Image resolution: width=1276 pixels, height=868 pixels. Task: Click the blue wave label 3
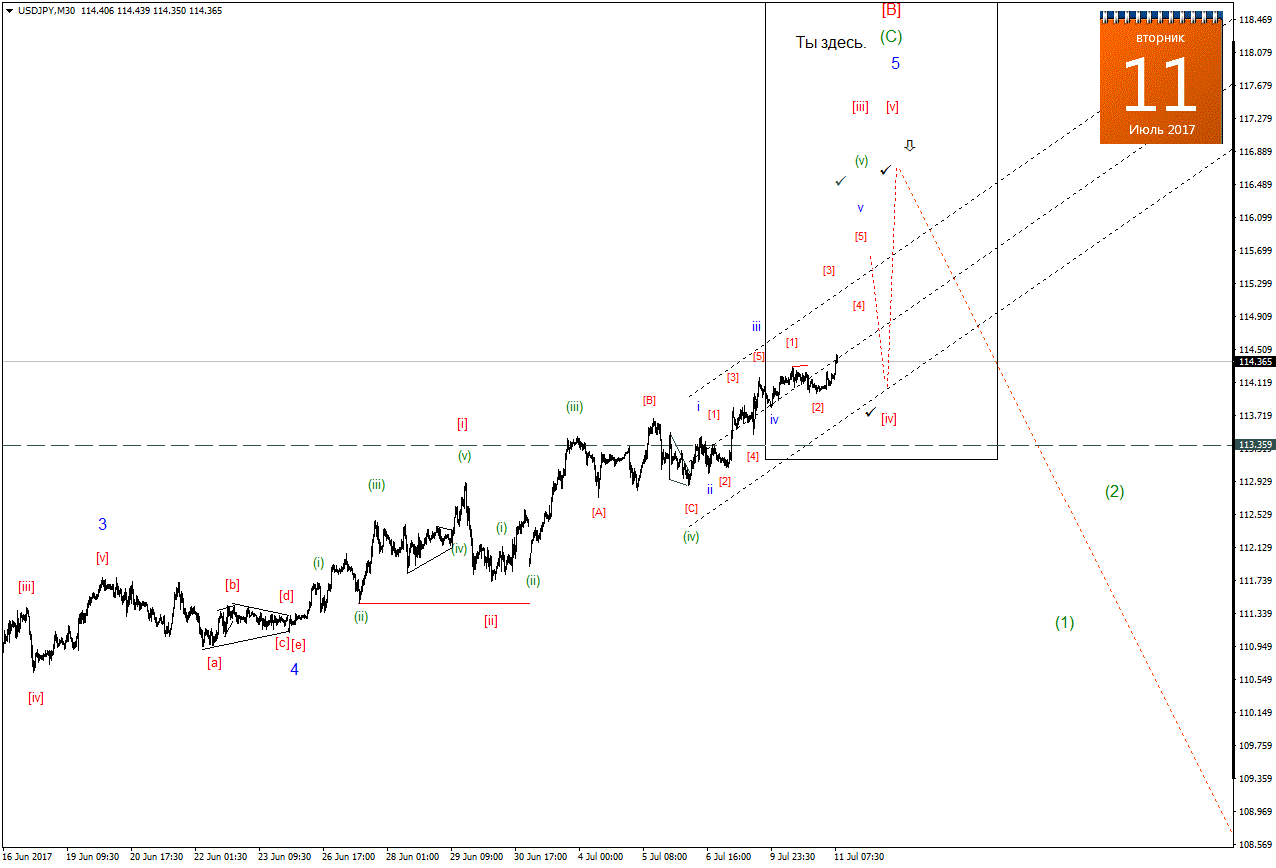point(102,524)
